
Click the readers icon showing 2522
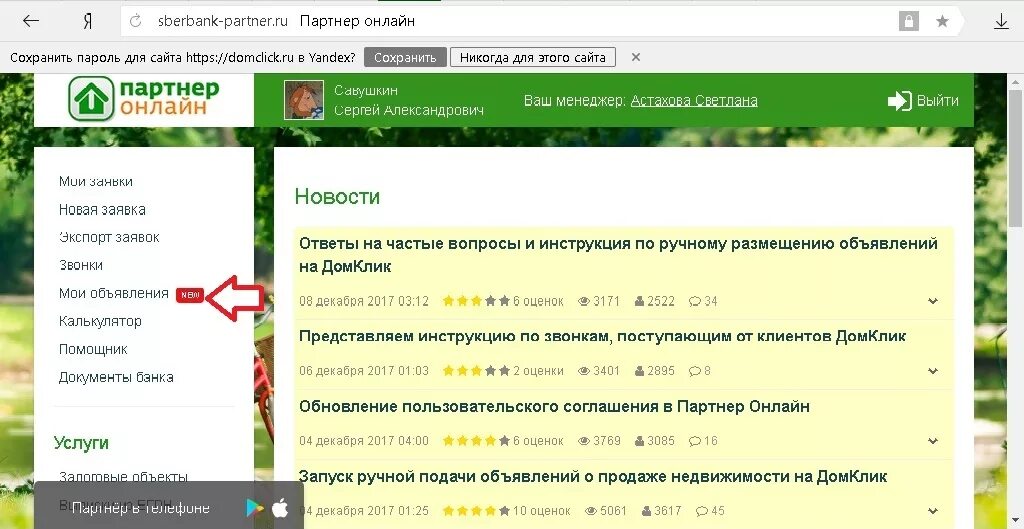pos(640,301)
